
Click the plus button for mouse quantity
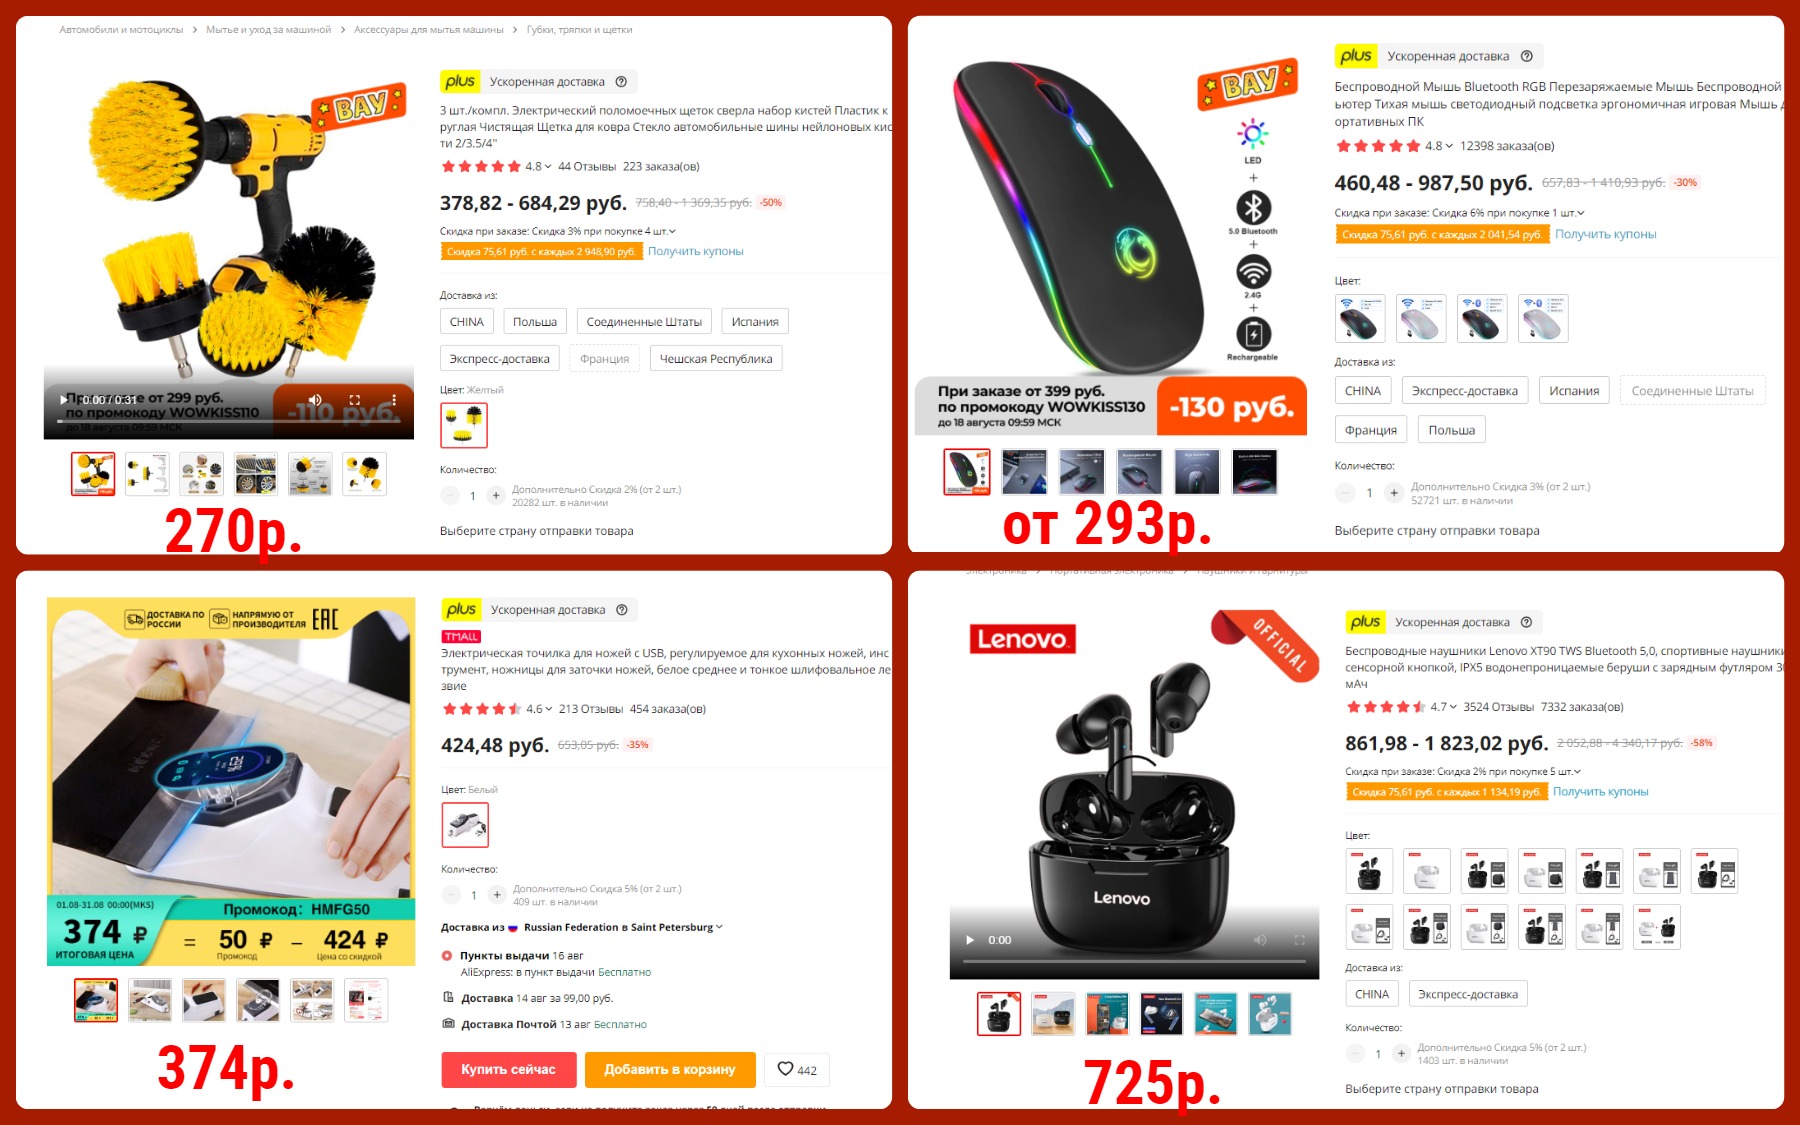tap(1394, 492)
